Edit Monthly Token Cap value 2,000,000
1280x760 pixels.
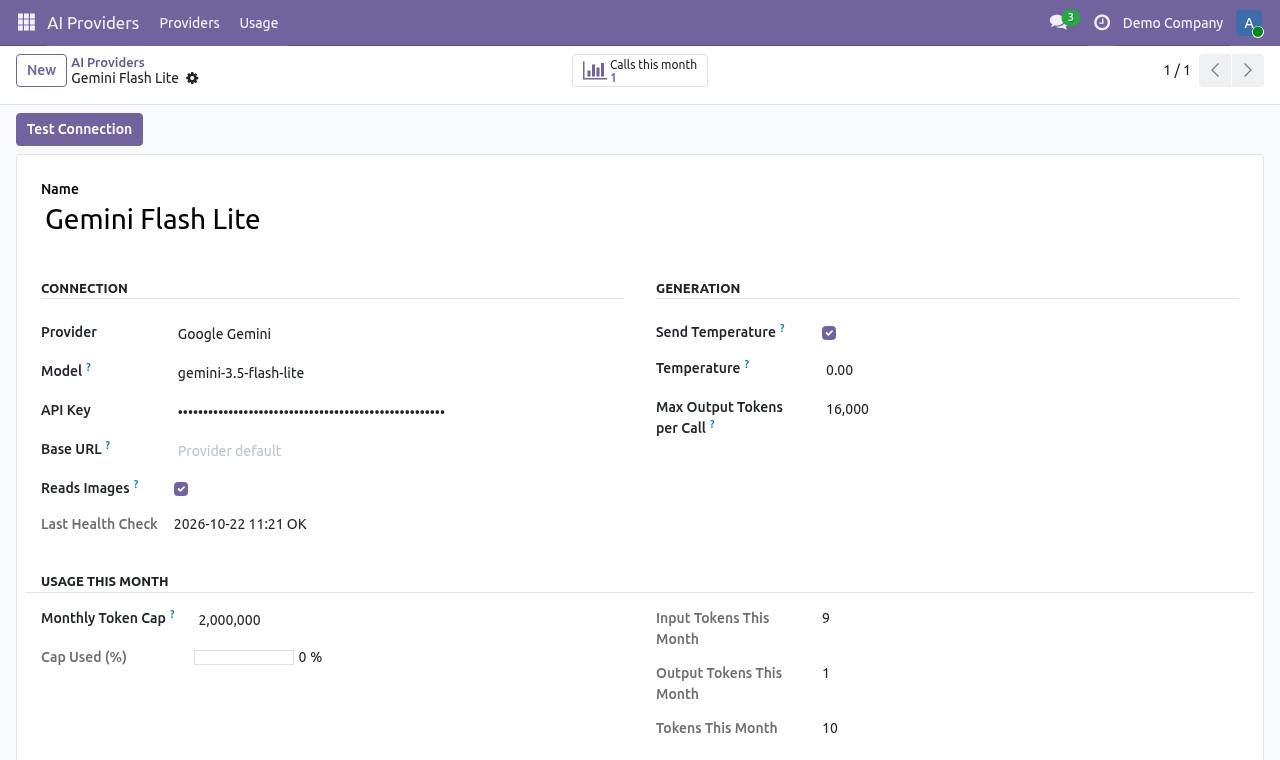pyautogui.click(x=409, y=620)
